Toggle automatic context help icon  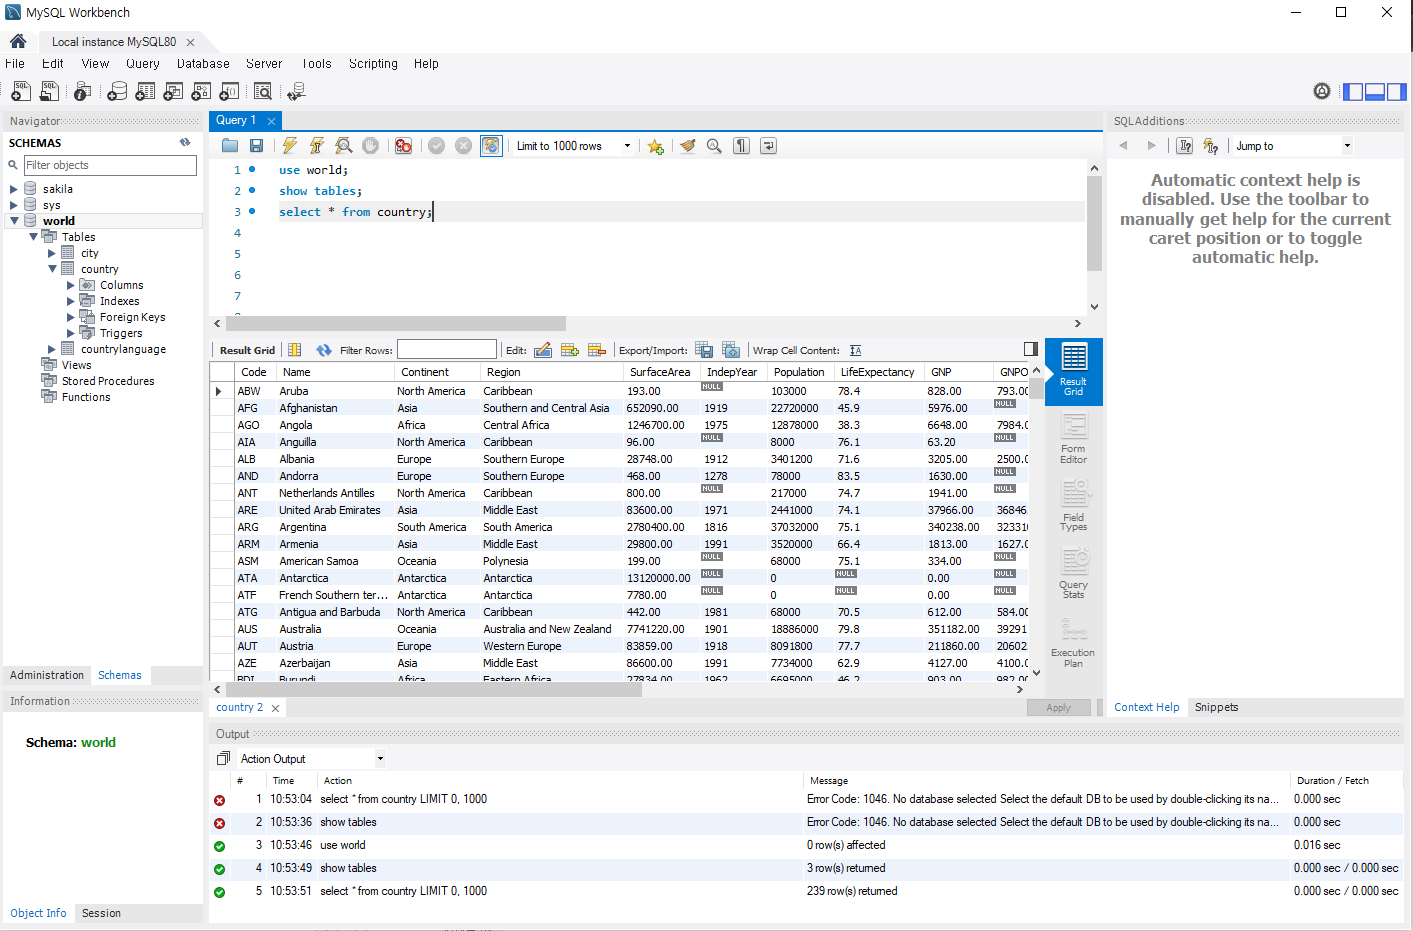(x=1211, y=146)
